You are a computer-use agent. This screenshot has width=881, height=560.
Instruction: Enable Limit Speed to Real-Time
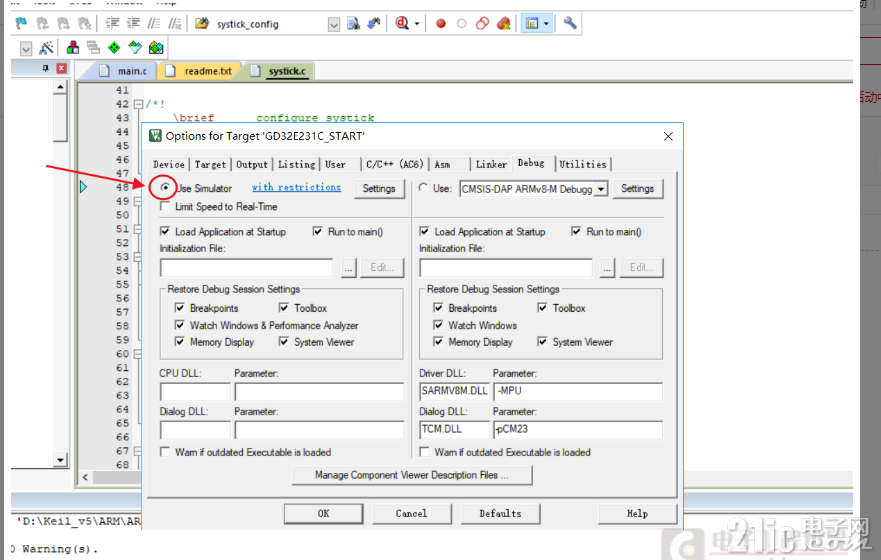[x=165, y=207]
